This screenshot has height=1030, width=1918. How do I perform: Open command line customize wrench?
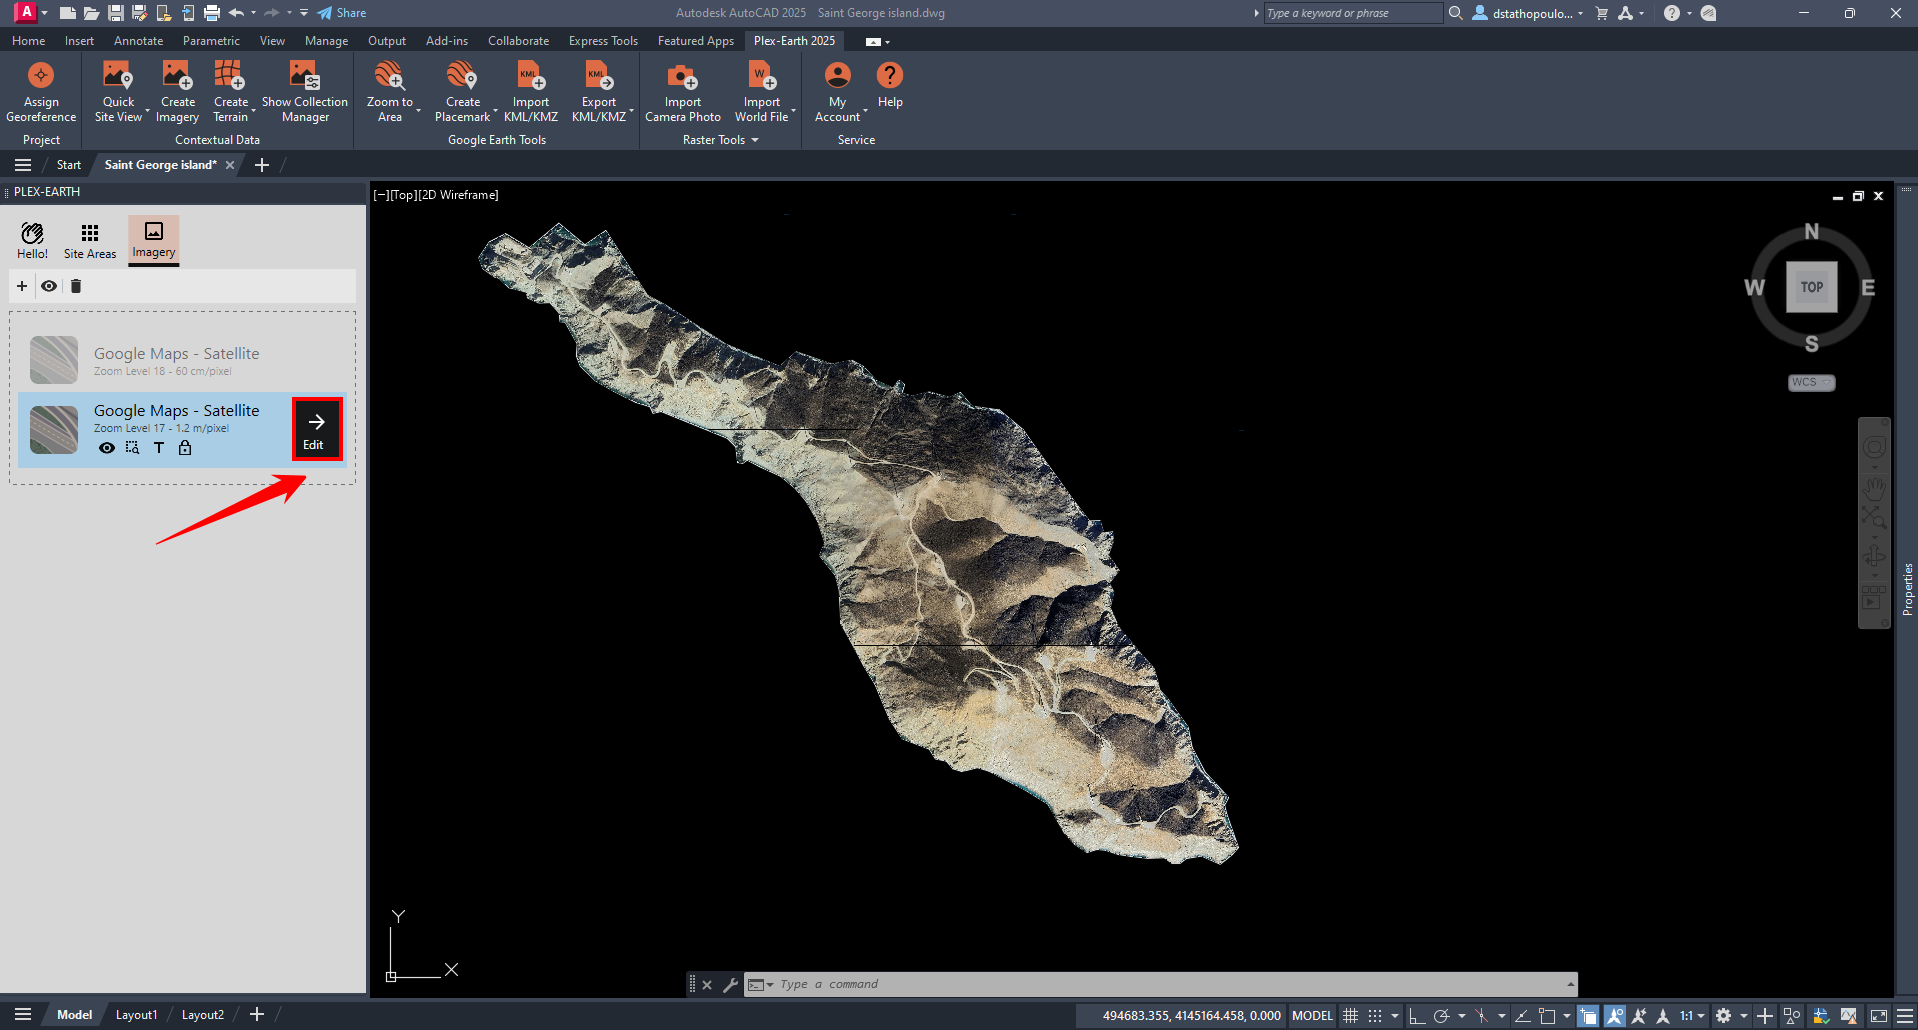[x=731, y=984]
